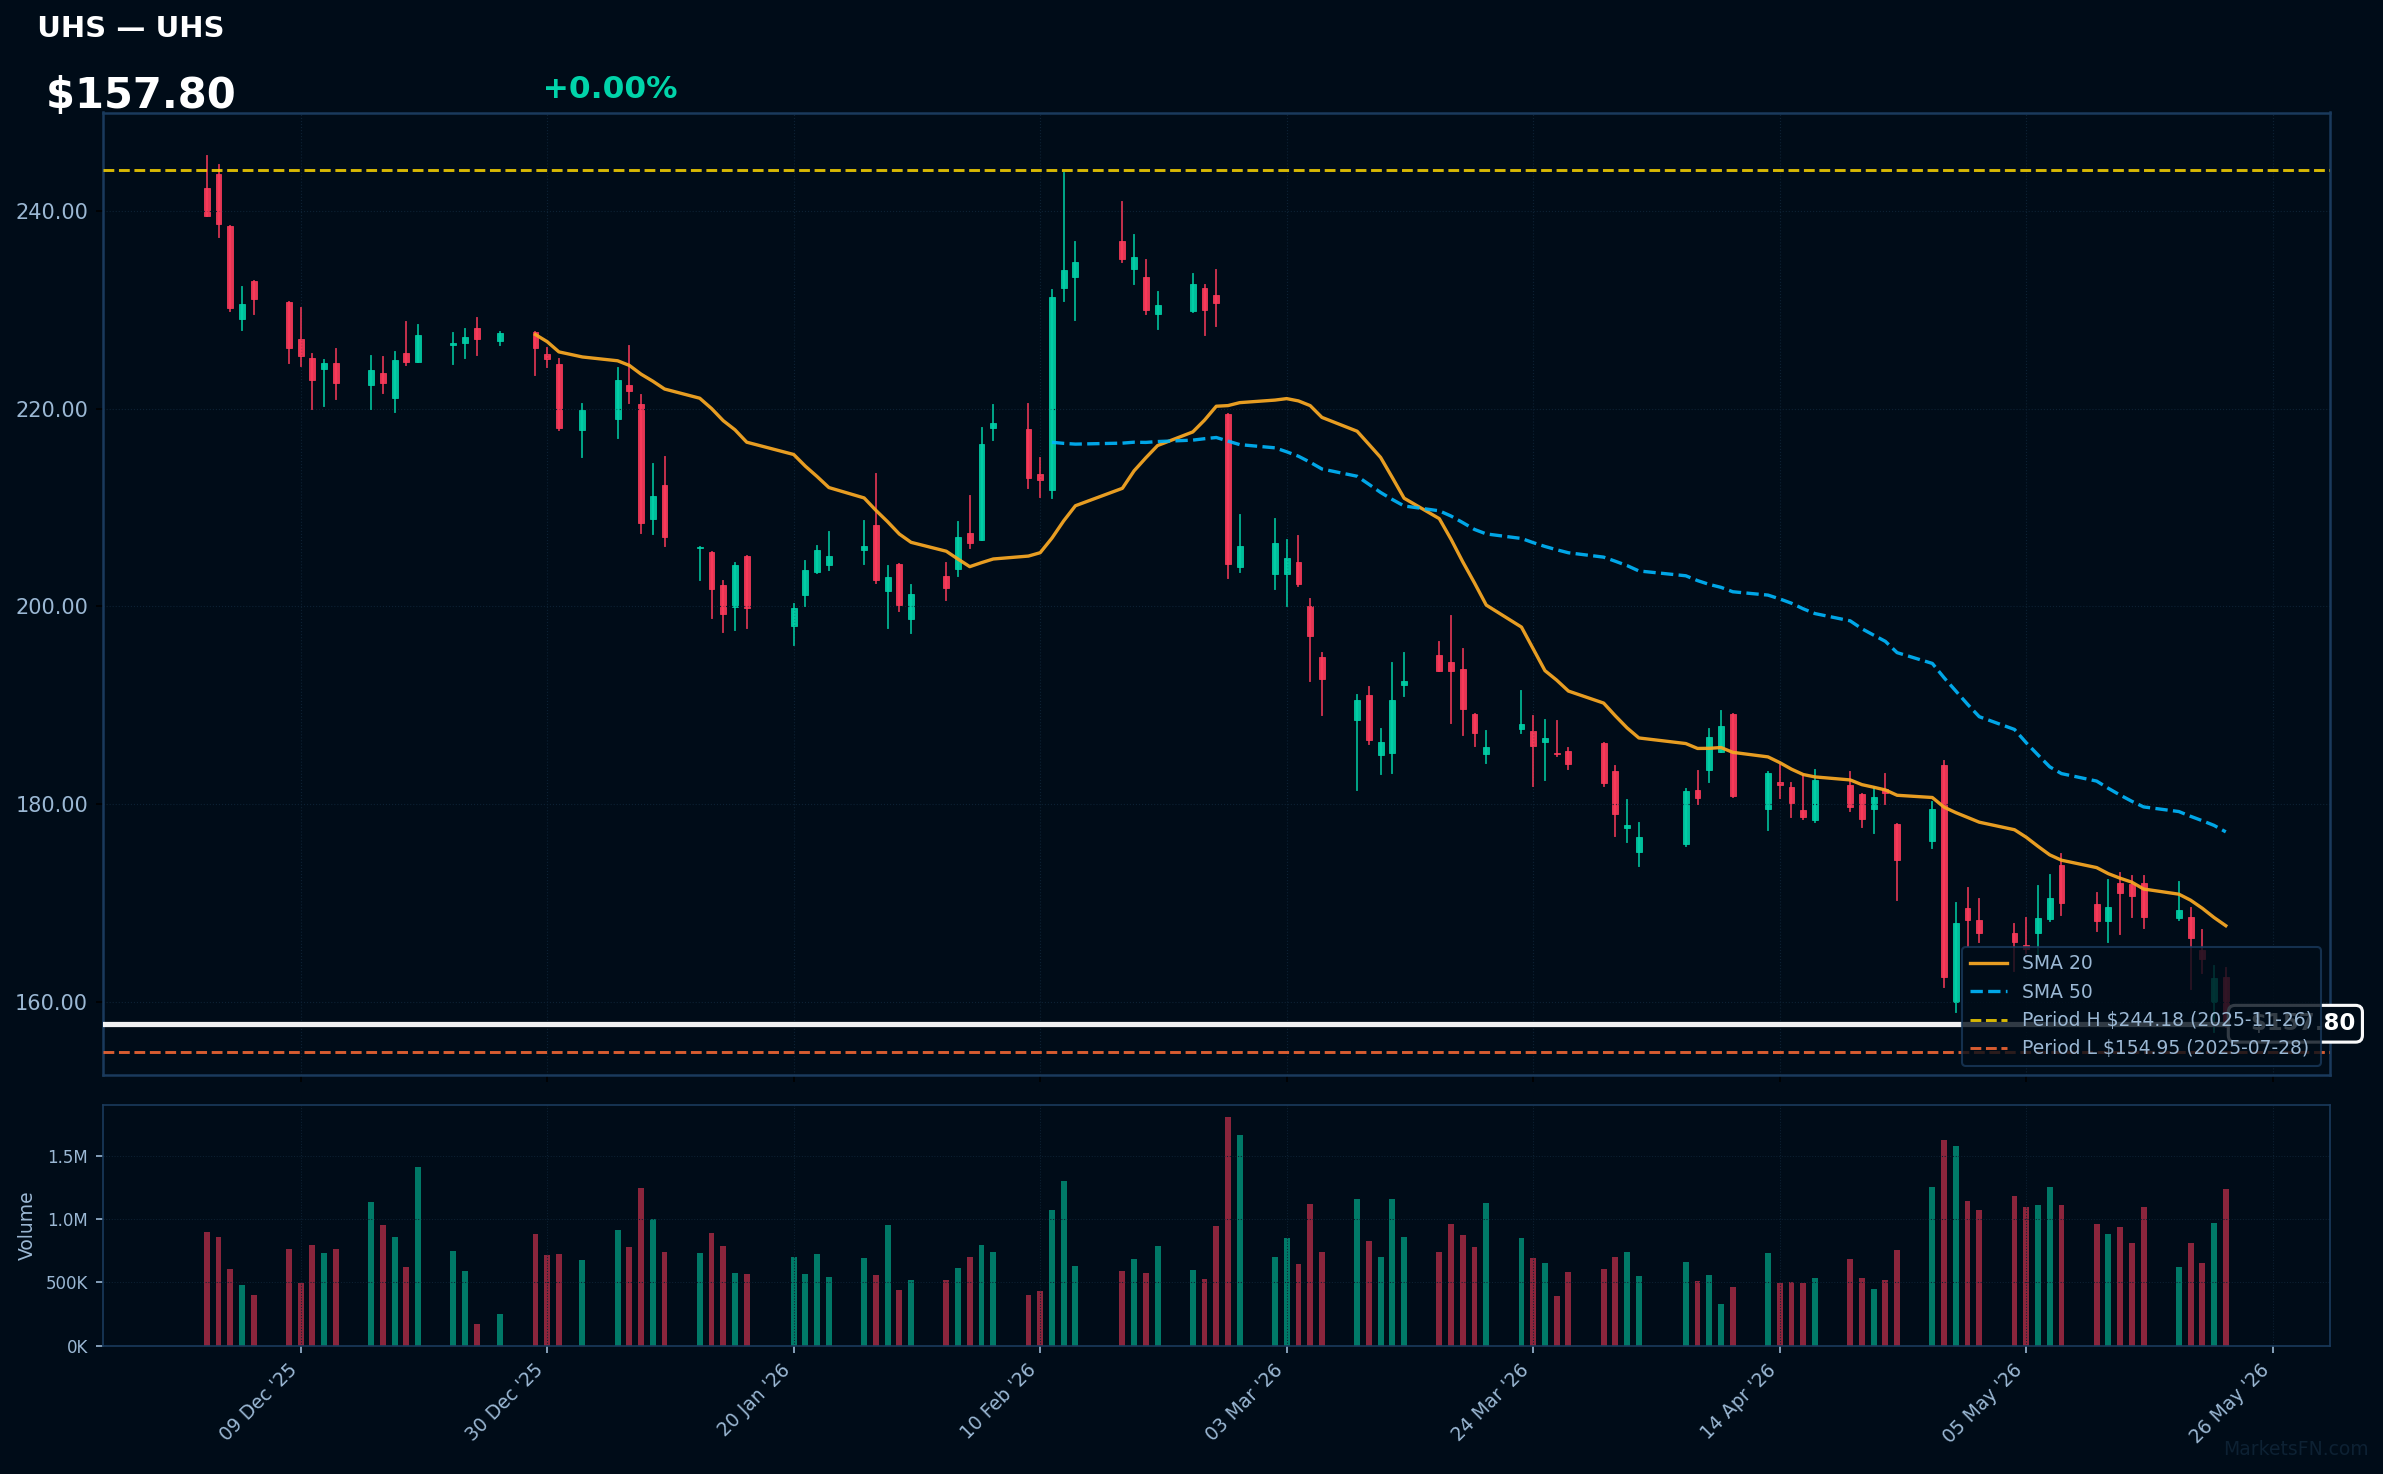The width and height of the screenshot is (2383, 1474).
Task: Click the 160.00 price axis label
Action: pyautogui.click(x=52, y=1002)
